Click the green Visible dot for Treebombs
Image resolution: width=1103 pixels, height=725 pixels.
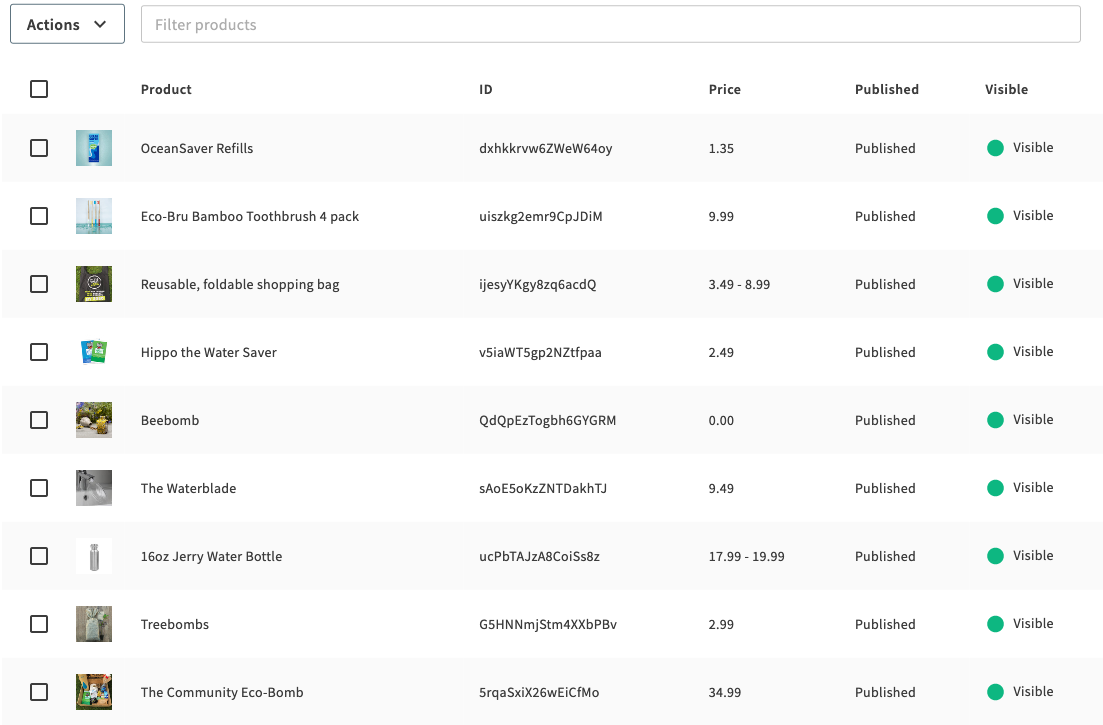tap(995, 624)
